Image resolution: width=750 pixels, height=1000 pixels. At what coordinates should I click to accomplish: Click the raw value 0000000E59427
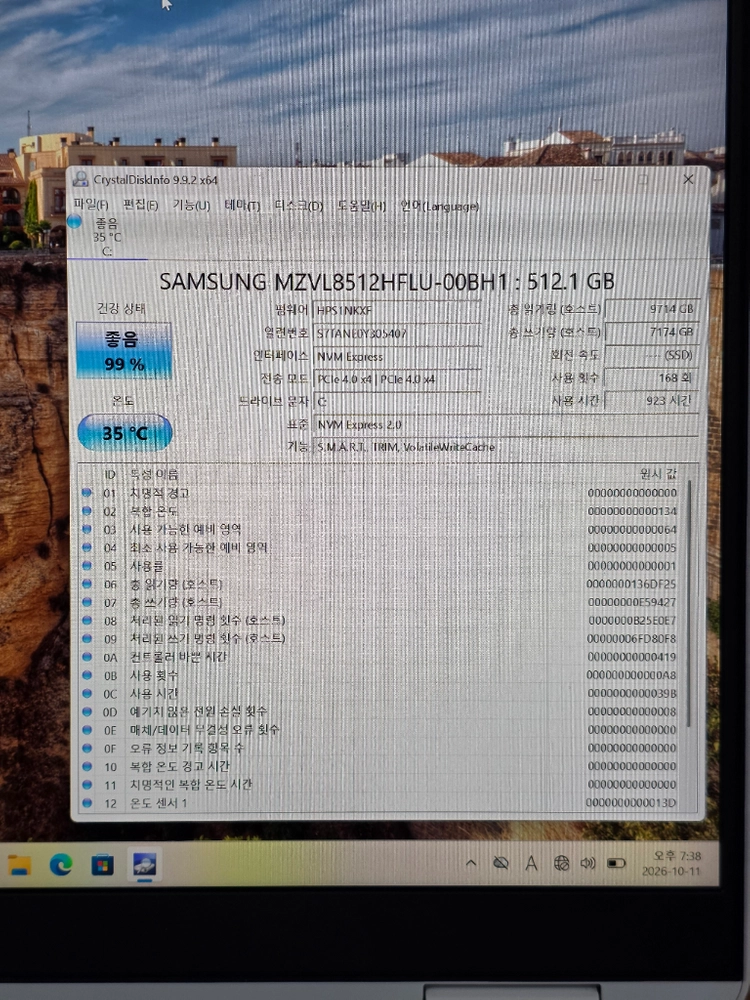point(631,601)
